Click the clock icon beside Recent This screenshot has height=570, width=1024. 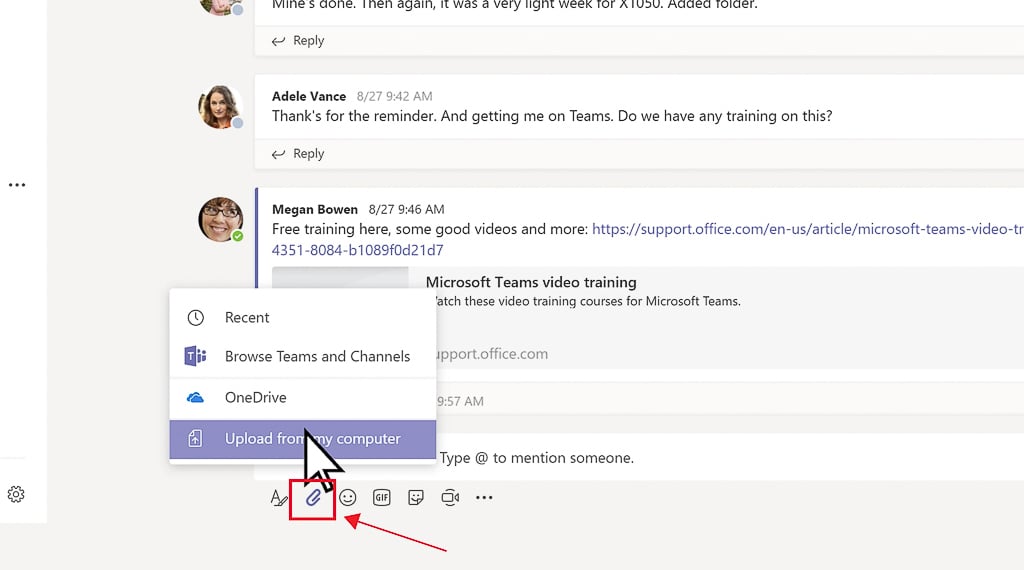195,317
